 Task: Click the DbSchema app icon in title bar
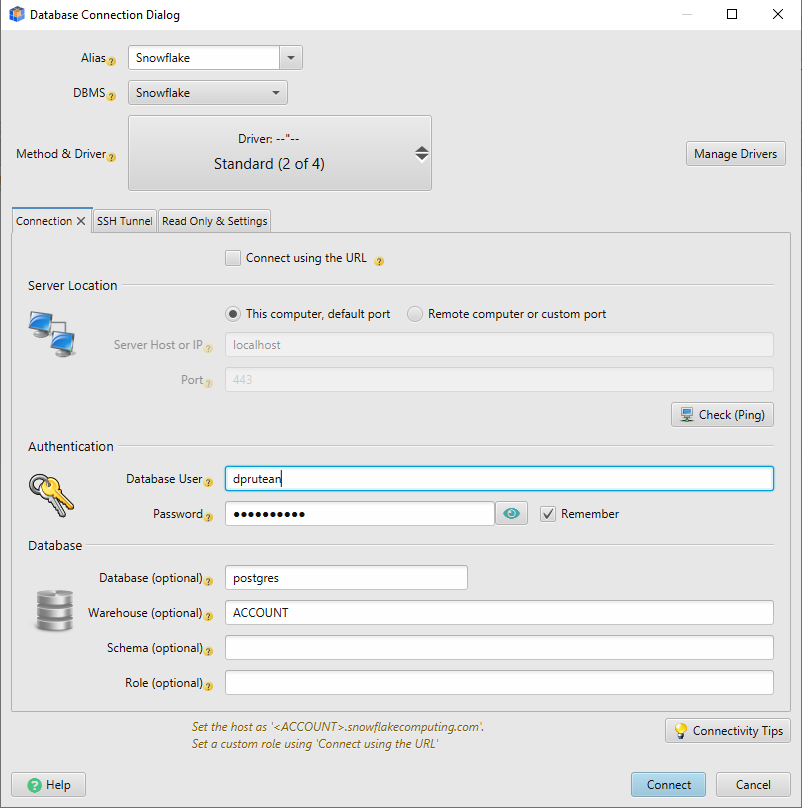(x=16, y=14)
